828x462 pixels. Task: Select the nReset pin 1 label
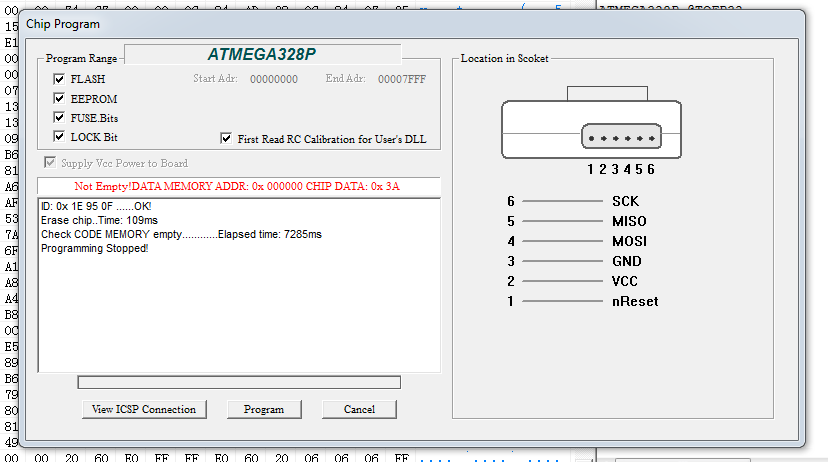pyautogui.click(x=635, y=301)
